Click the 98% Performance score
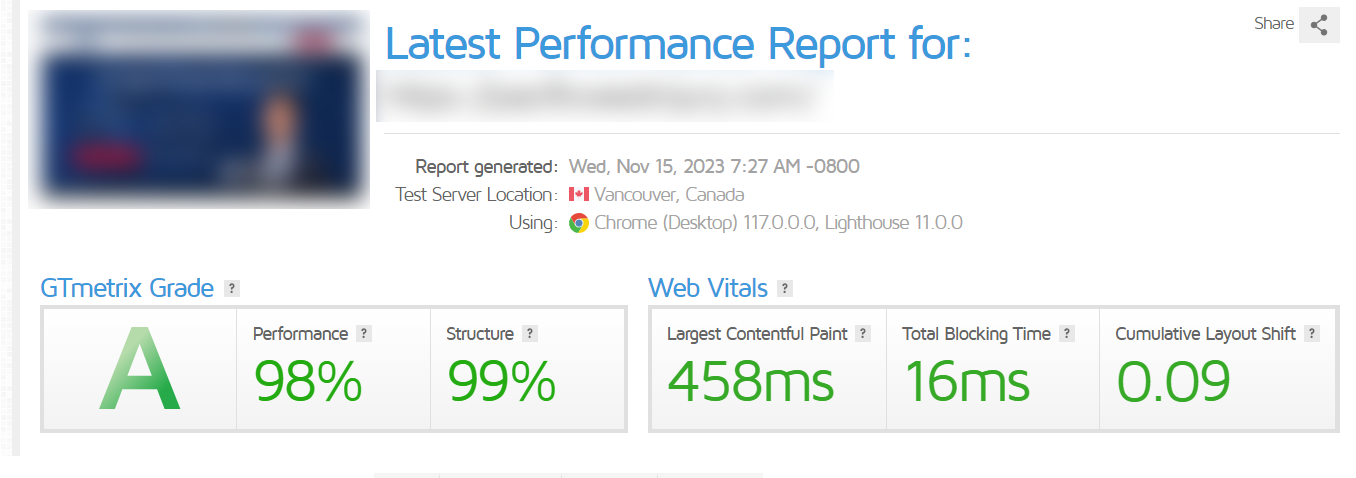The width and height of the screenshot is (1356, 478). [307, 381]
